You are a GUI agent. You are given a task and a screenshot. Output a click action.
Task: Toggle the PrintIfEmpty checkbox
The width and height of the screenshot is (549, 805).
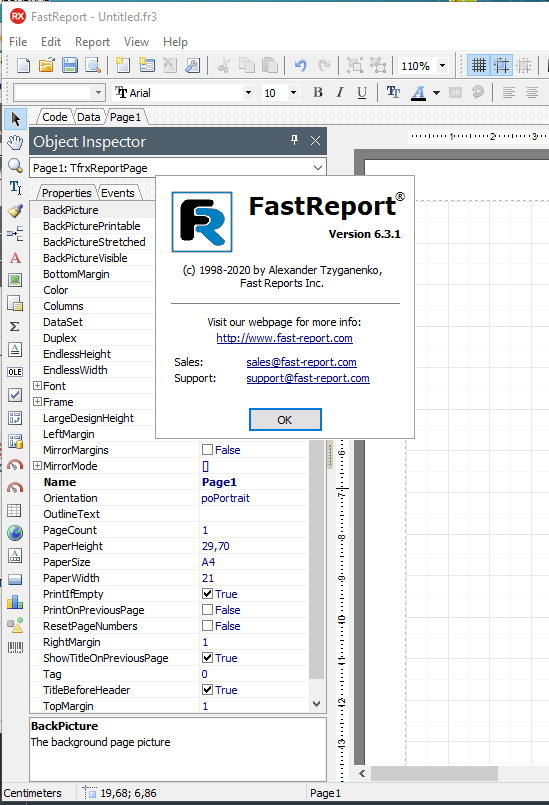click(x=207, y=593)
